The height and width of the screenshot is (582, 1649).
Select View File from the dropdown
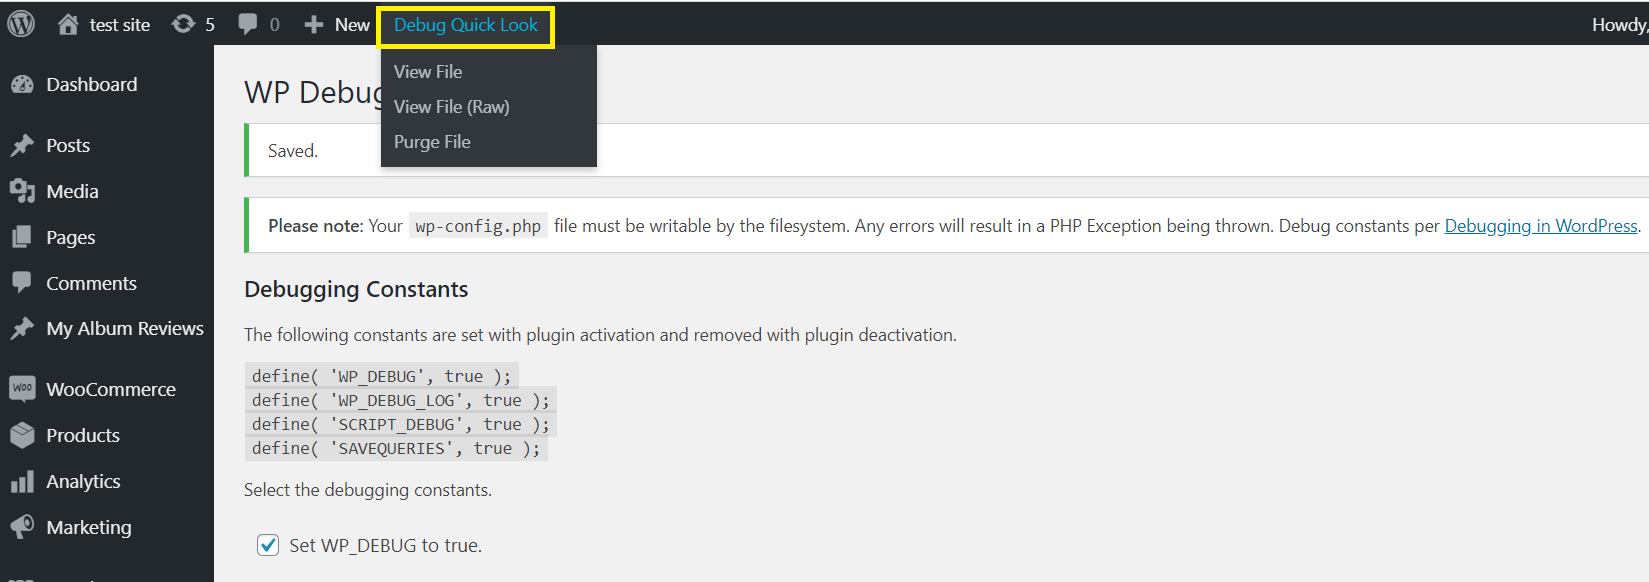(428, 72)
